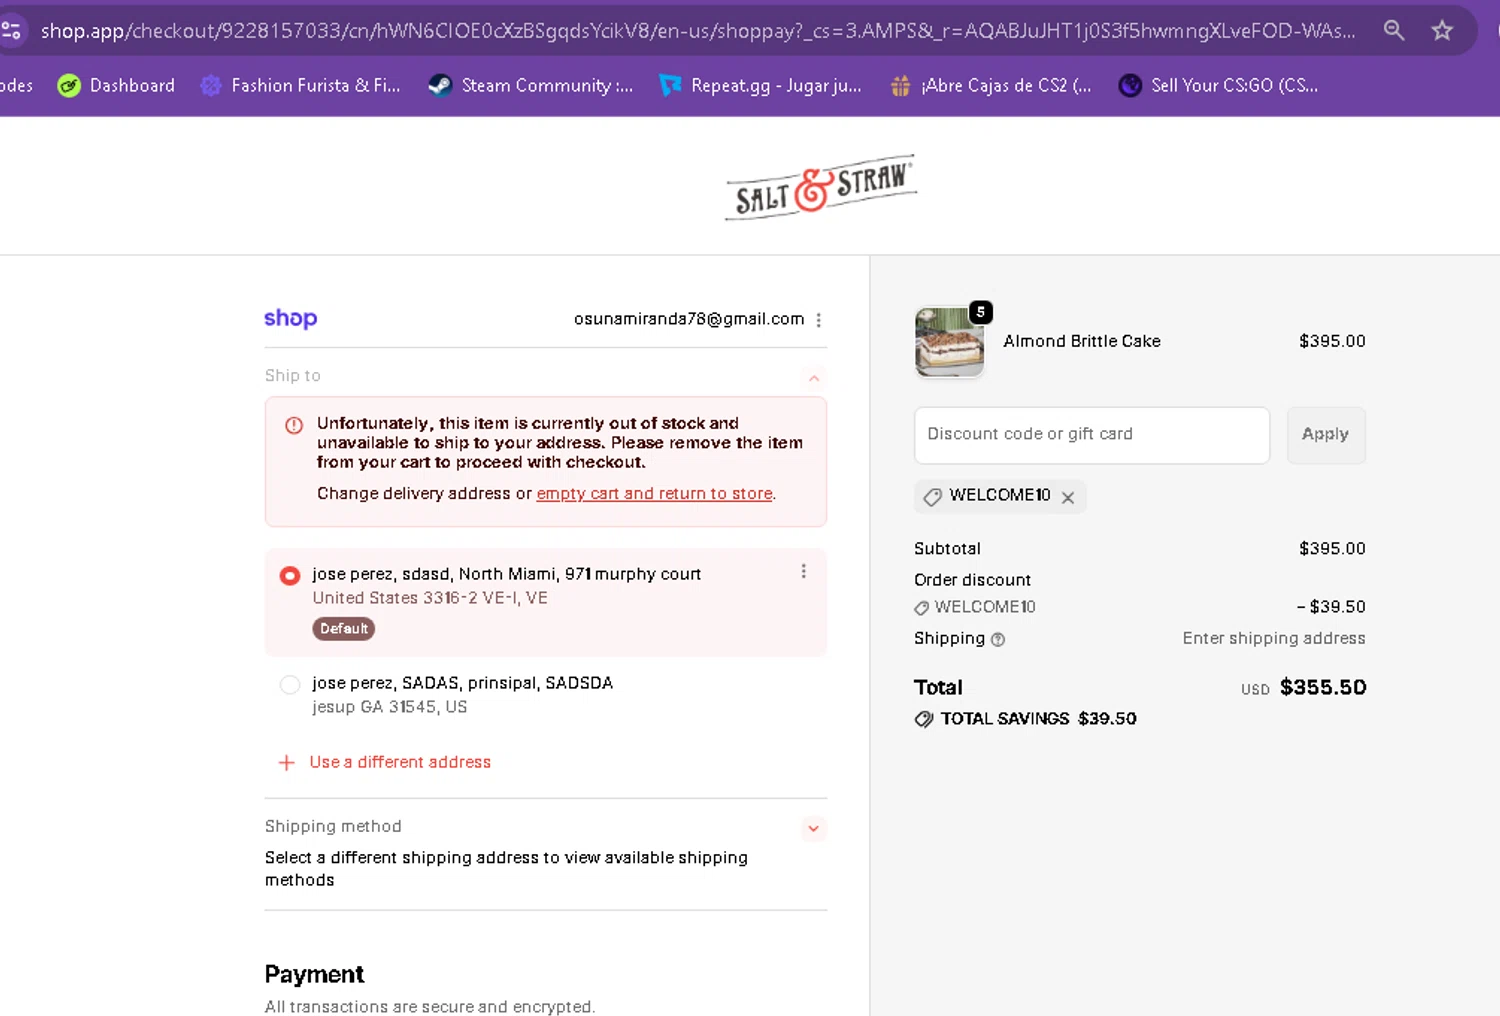Viewport: 1500px width, 1016px height.
Task: Click the TOTAL SAVINGS tag icon
Action: click(924, 719)
